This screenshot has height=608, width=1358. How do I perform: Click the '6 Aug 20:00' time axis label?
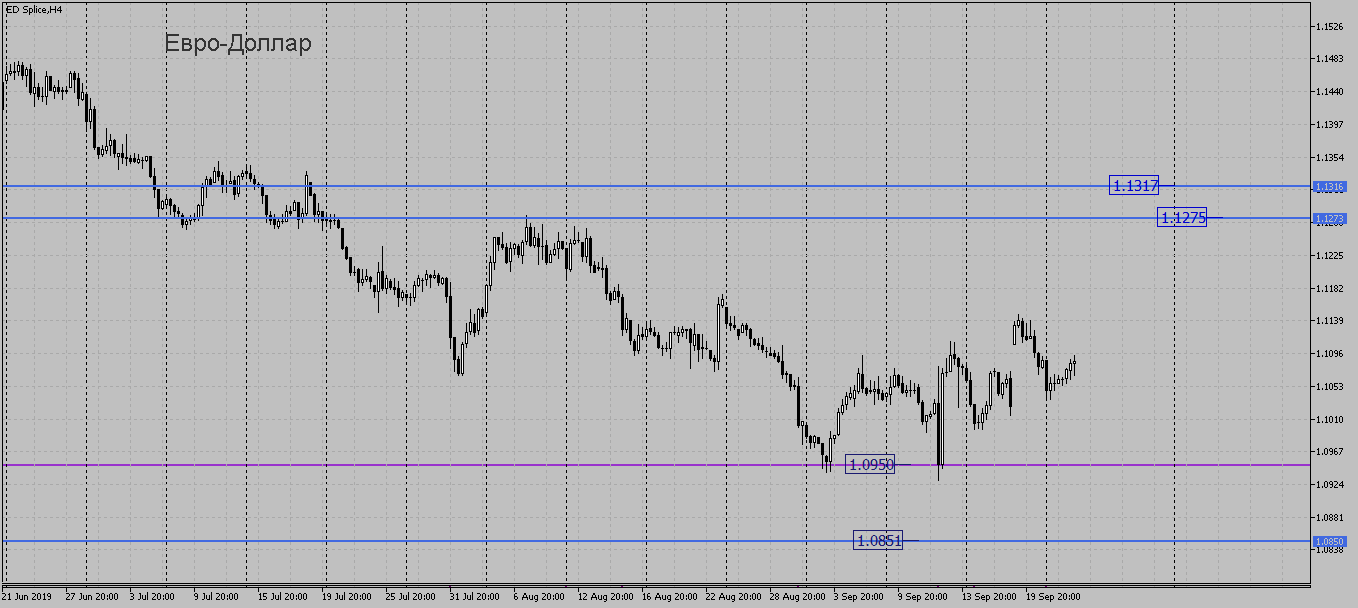538,597
